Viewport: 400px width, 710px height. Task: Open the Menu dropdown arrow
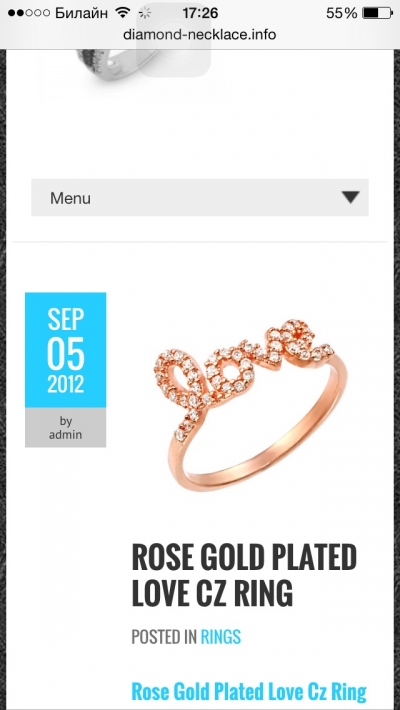351,197
